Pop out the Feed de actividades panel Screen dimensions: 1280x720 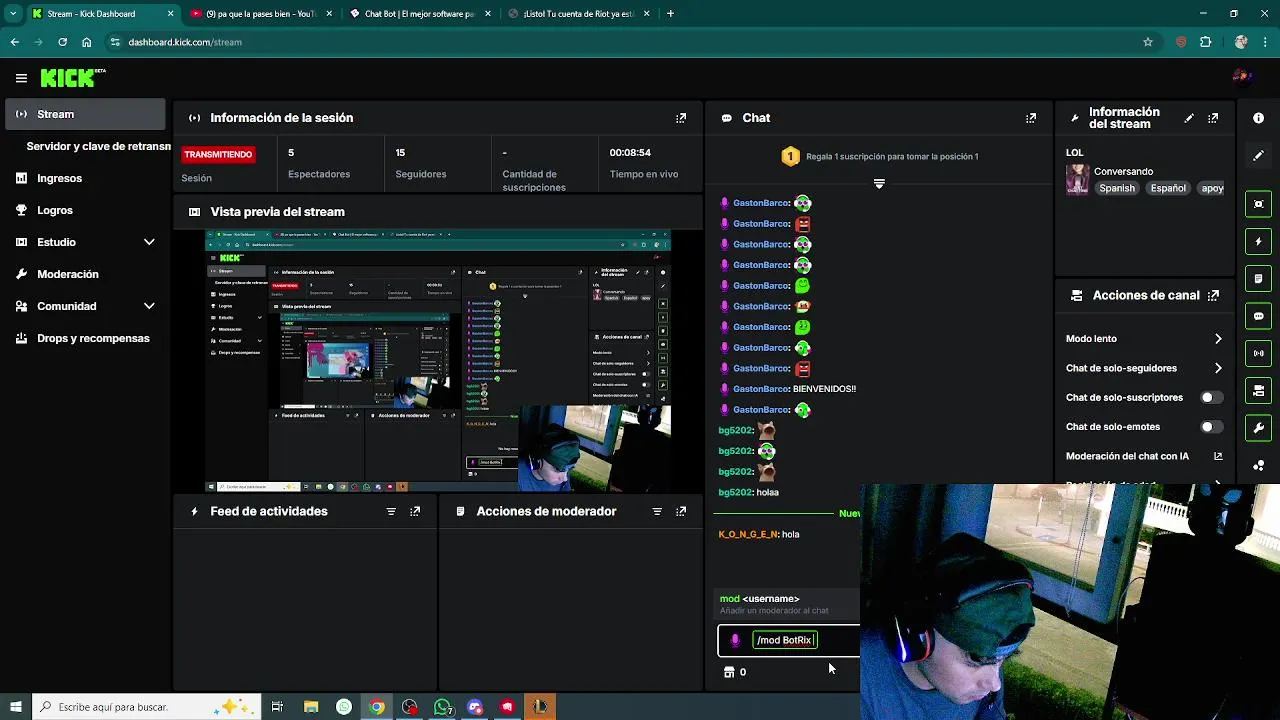[x=415, y=511]
